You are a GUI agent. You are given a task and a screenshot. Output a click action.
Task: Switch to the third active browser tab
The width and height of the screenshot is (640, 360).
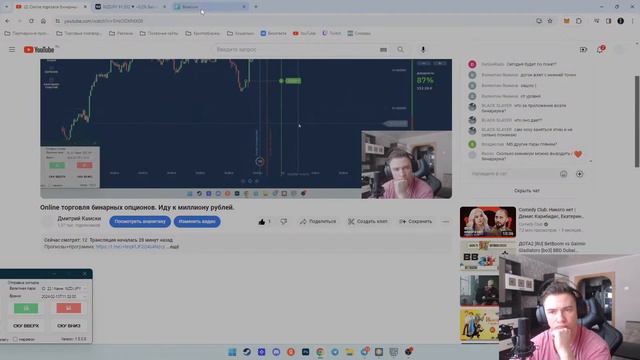coord(210,7)
